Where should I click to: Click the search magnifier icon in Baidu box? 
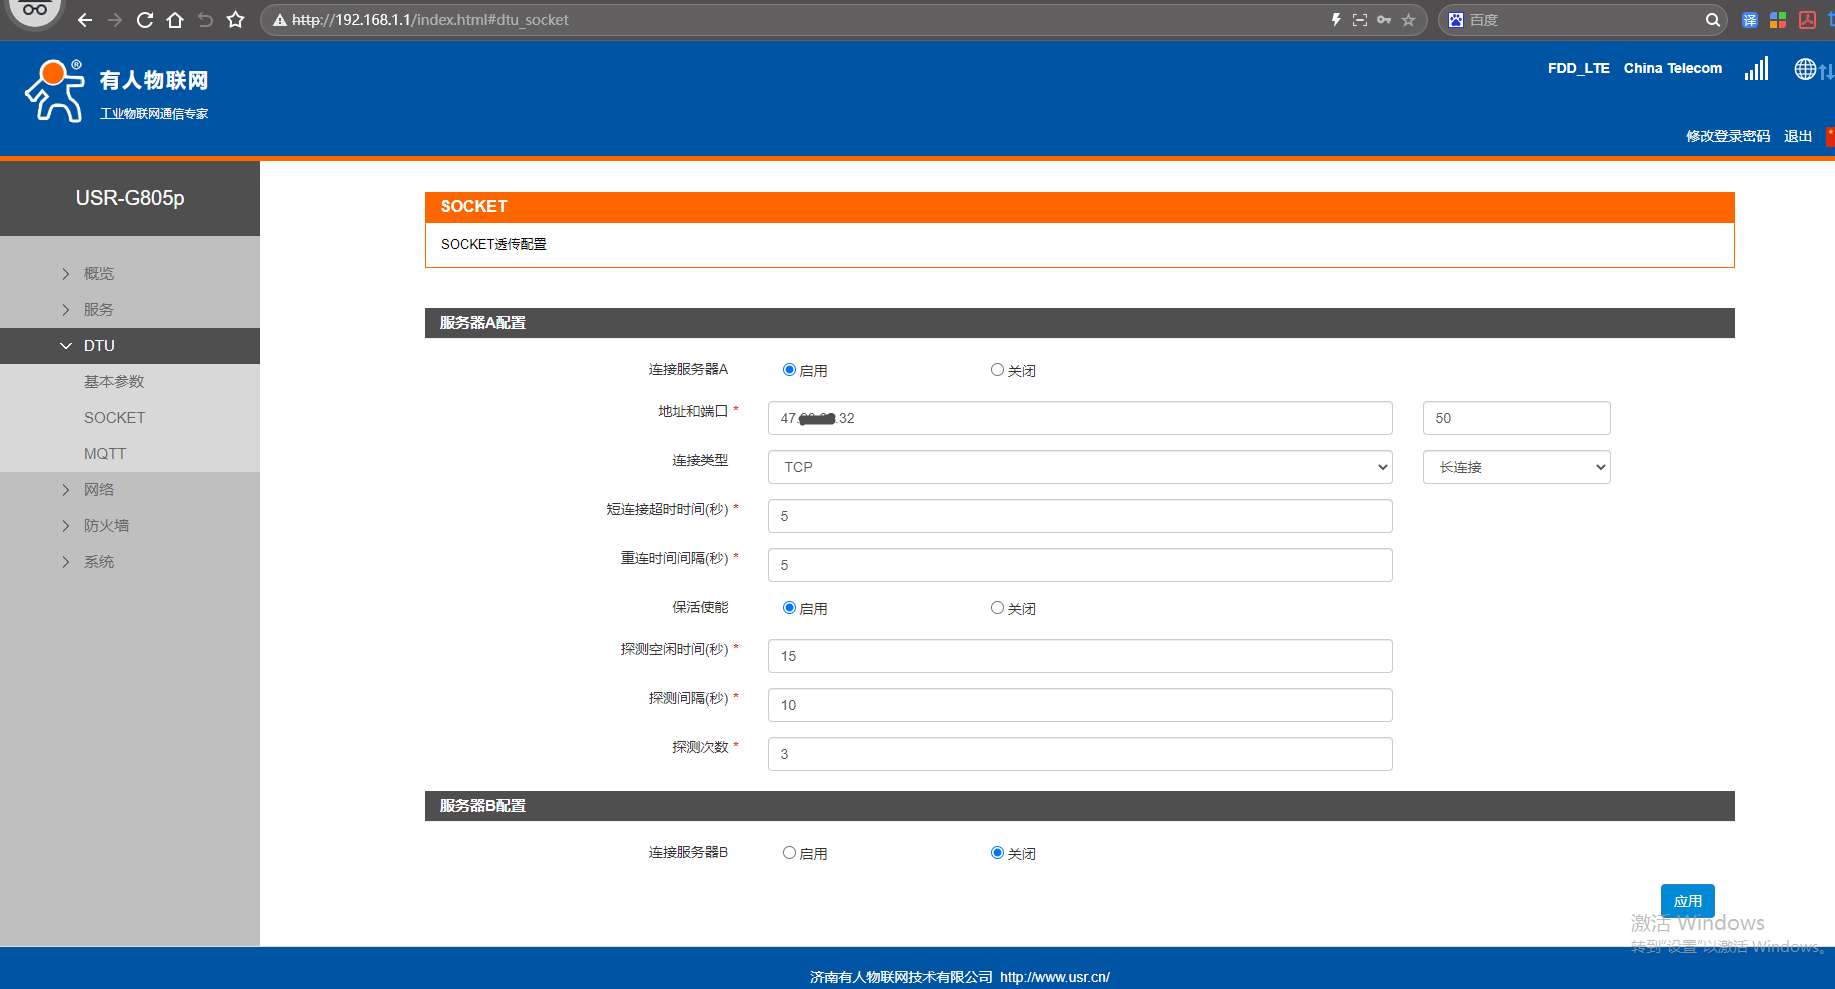[x=1713, y=20]
